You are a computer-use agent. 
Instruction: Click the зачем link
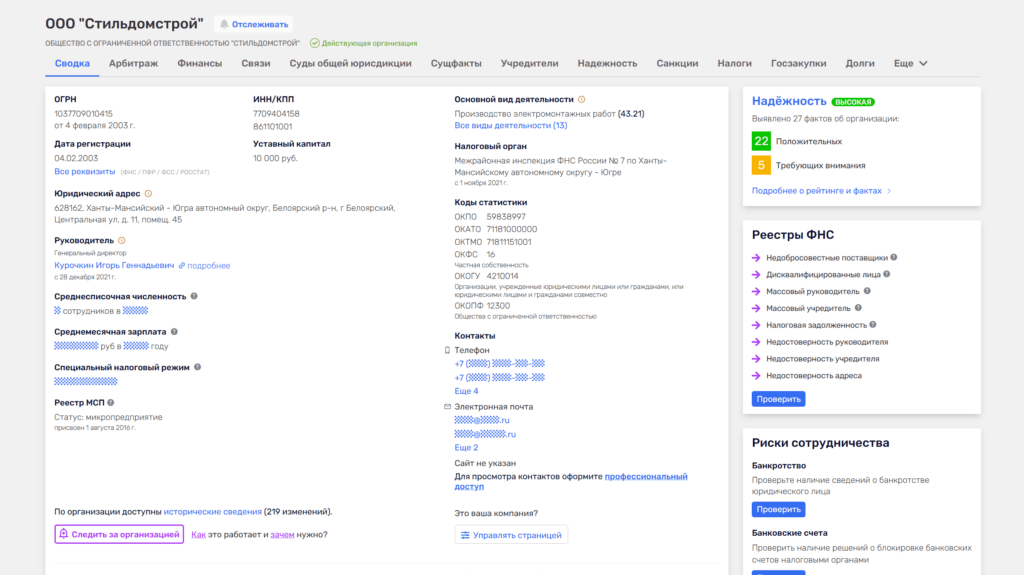click(282, 534)
